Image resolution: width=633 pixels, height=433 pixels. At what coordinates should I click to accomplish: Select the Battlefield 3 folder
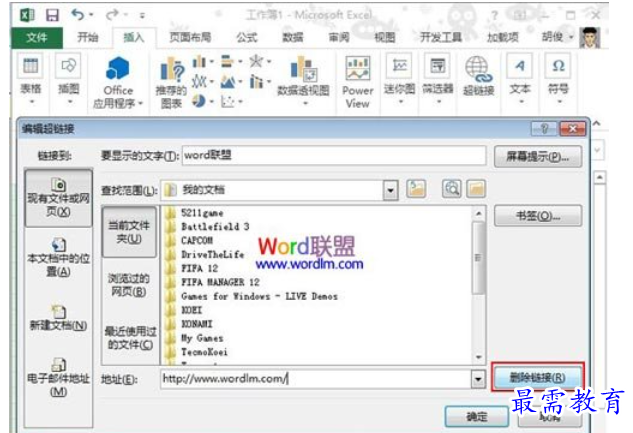(215, 226)
